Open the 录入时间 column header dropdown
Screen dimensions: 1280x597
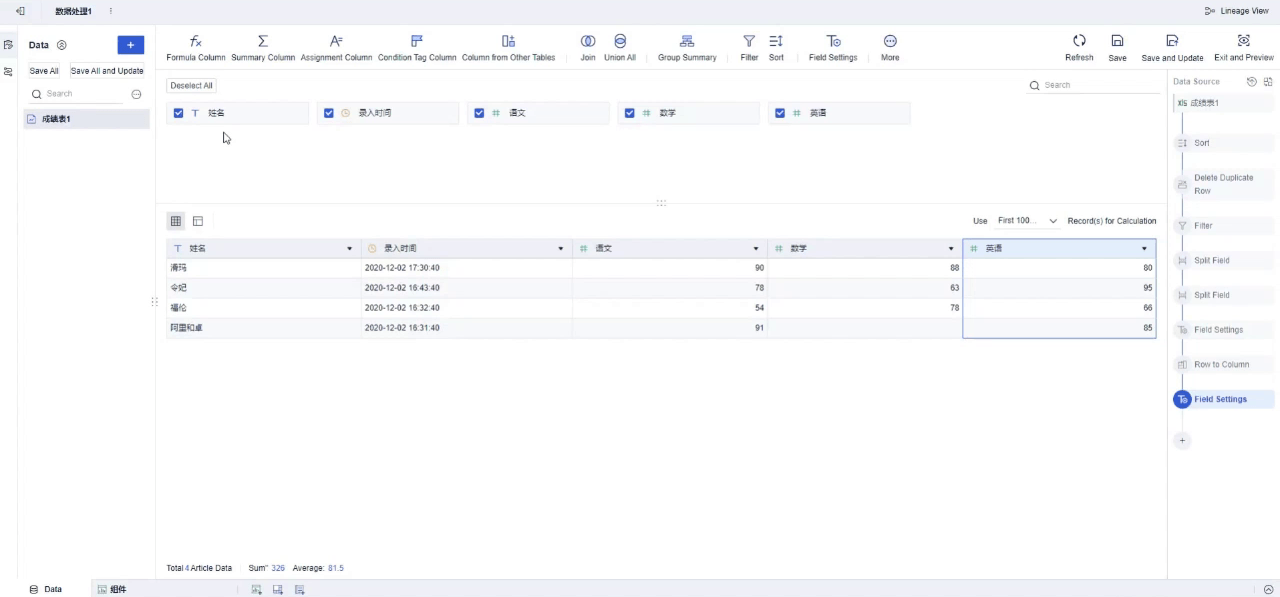pos(560,248)
